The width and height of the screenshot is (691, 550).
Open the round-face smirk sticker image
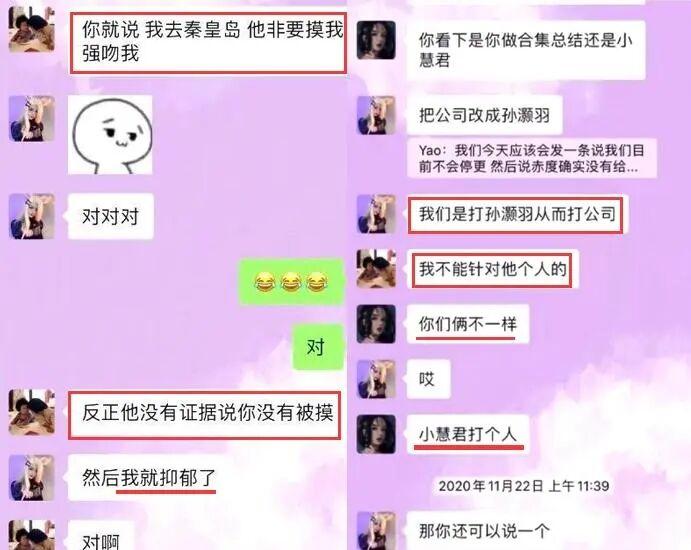(110, 135)
